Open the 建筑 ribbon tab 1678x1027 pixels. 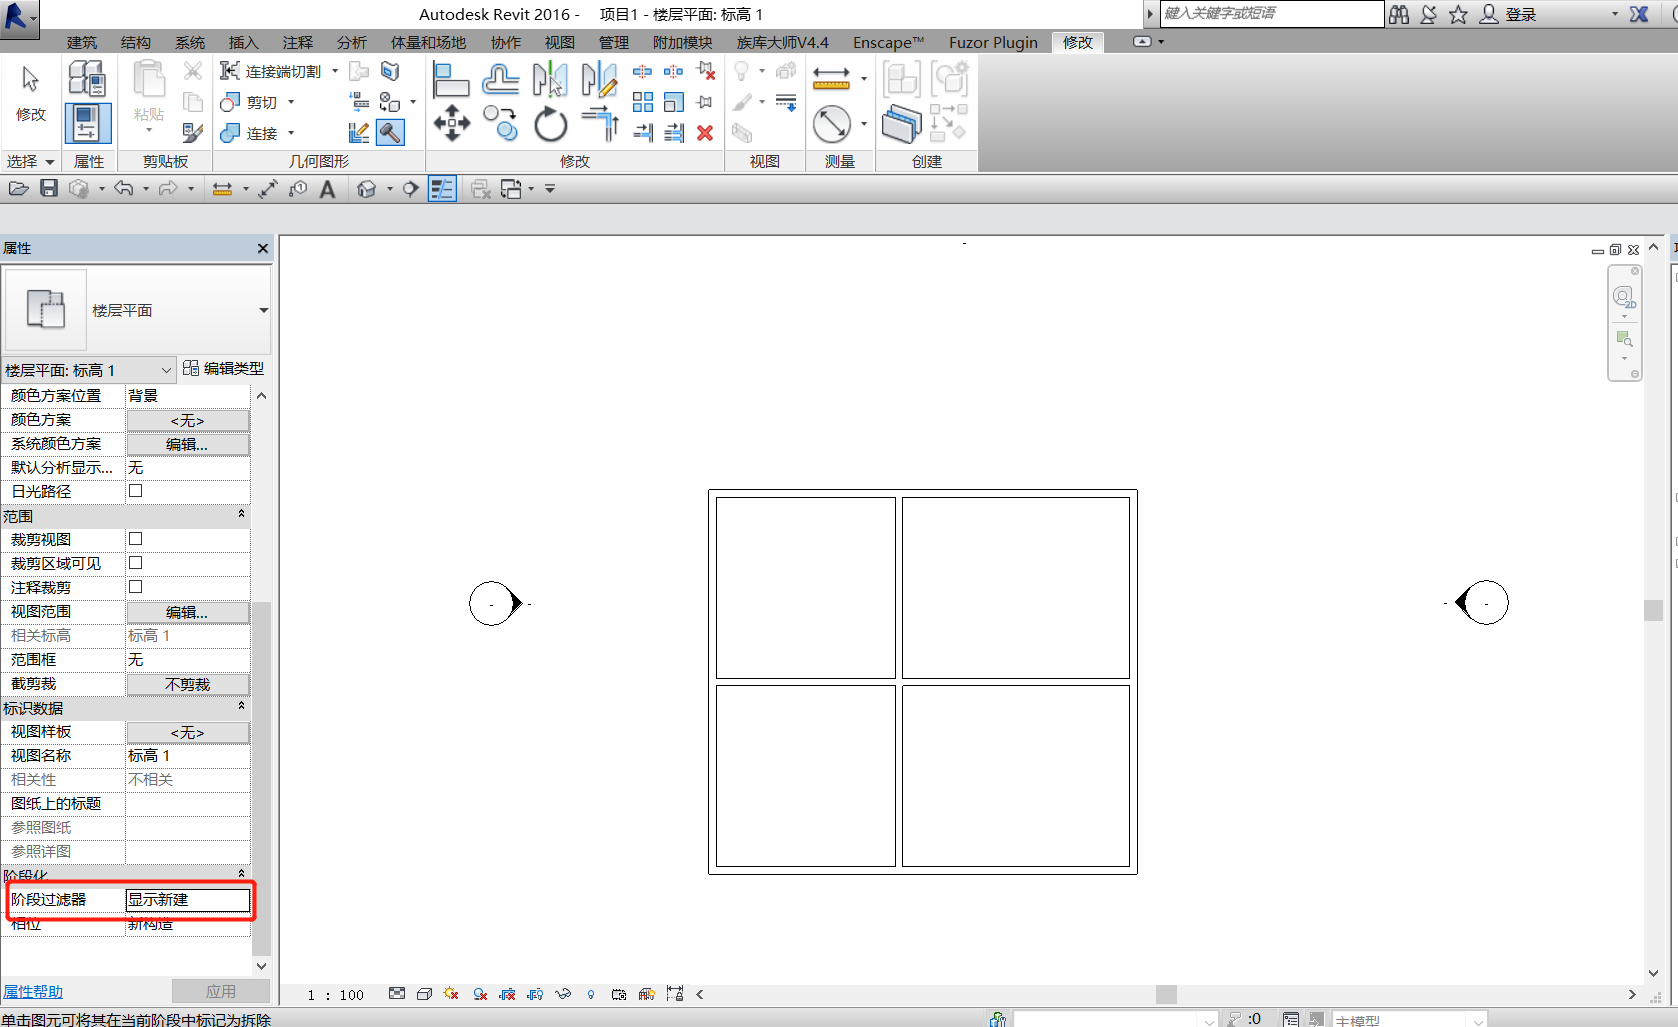click(82, 42)
